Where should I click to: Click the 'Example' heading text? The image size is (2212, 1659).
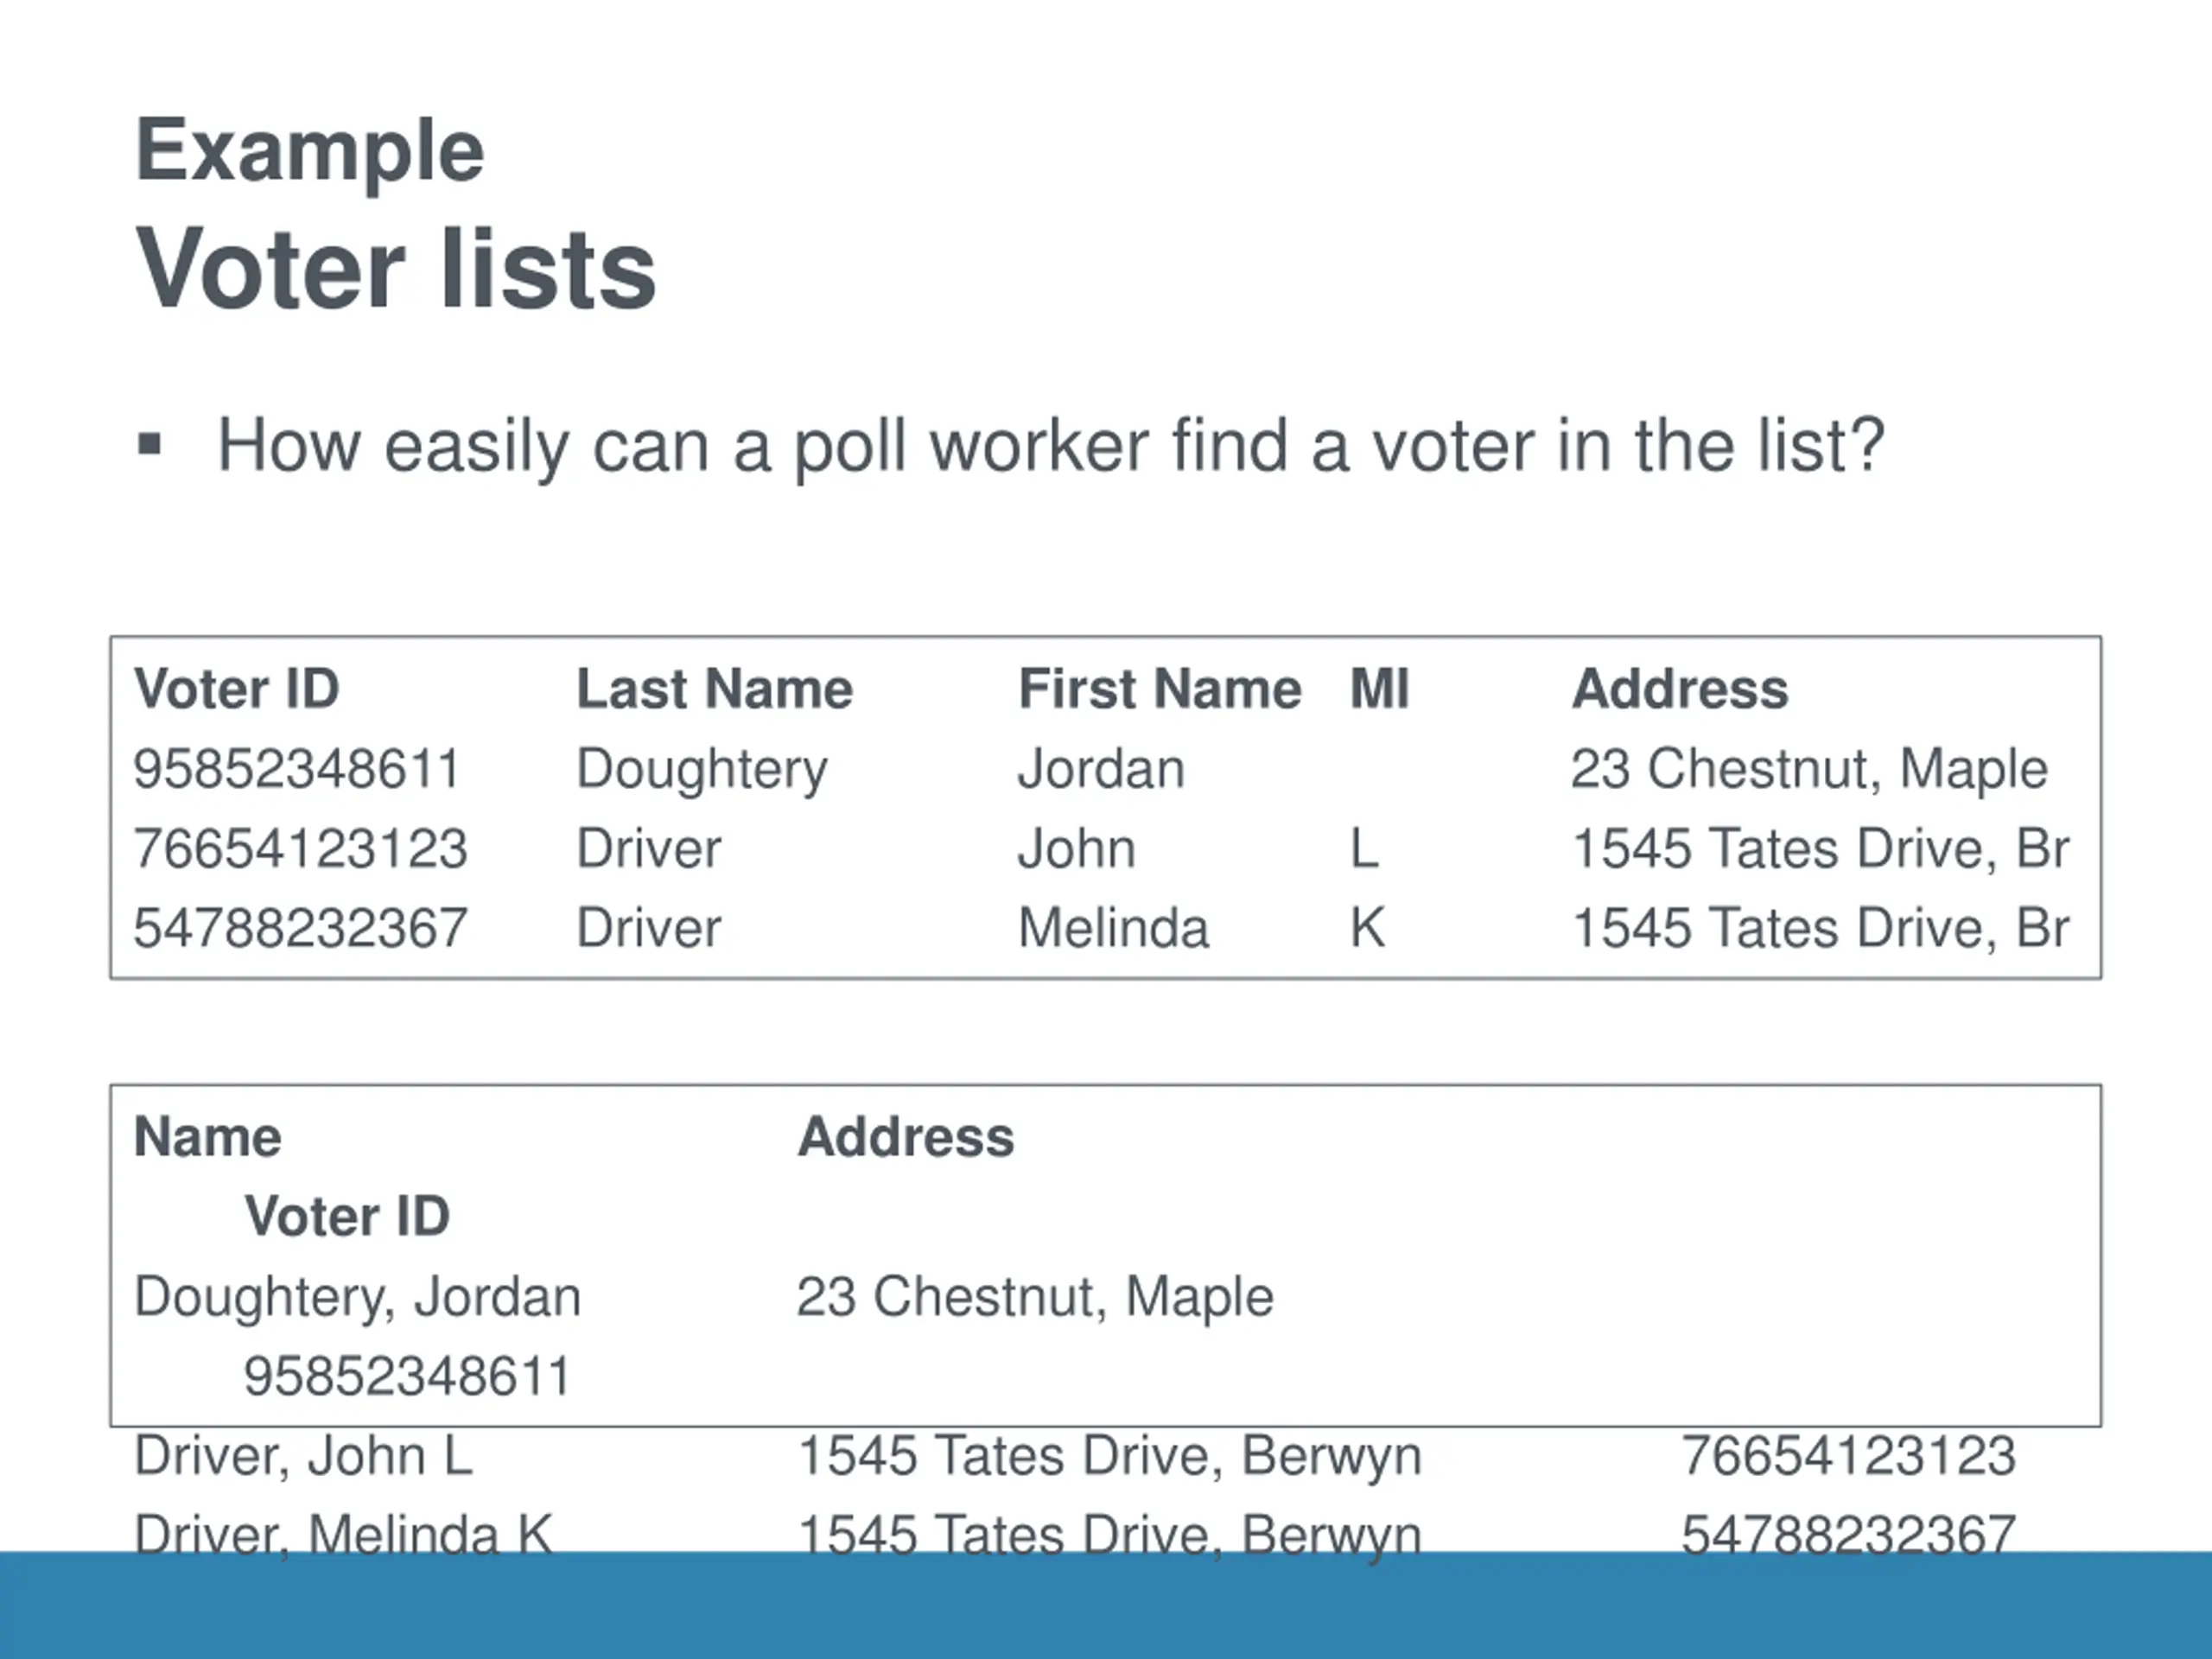310,152
